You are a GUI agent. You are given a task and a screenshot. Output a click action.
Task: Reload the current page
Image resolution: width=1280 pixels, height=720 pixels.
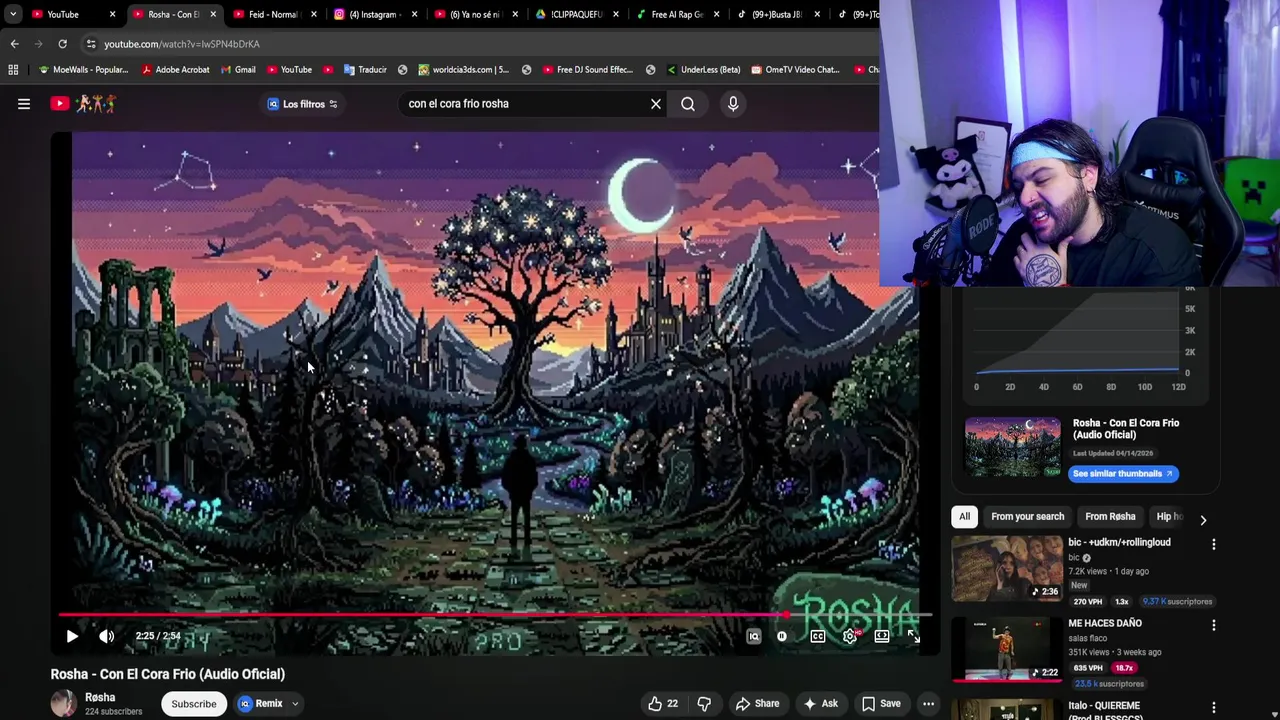[62, 44]
